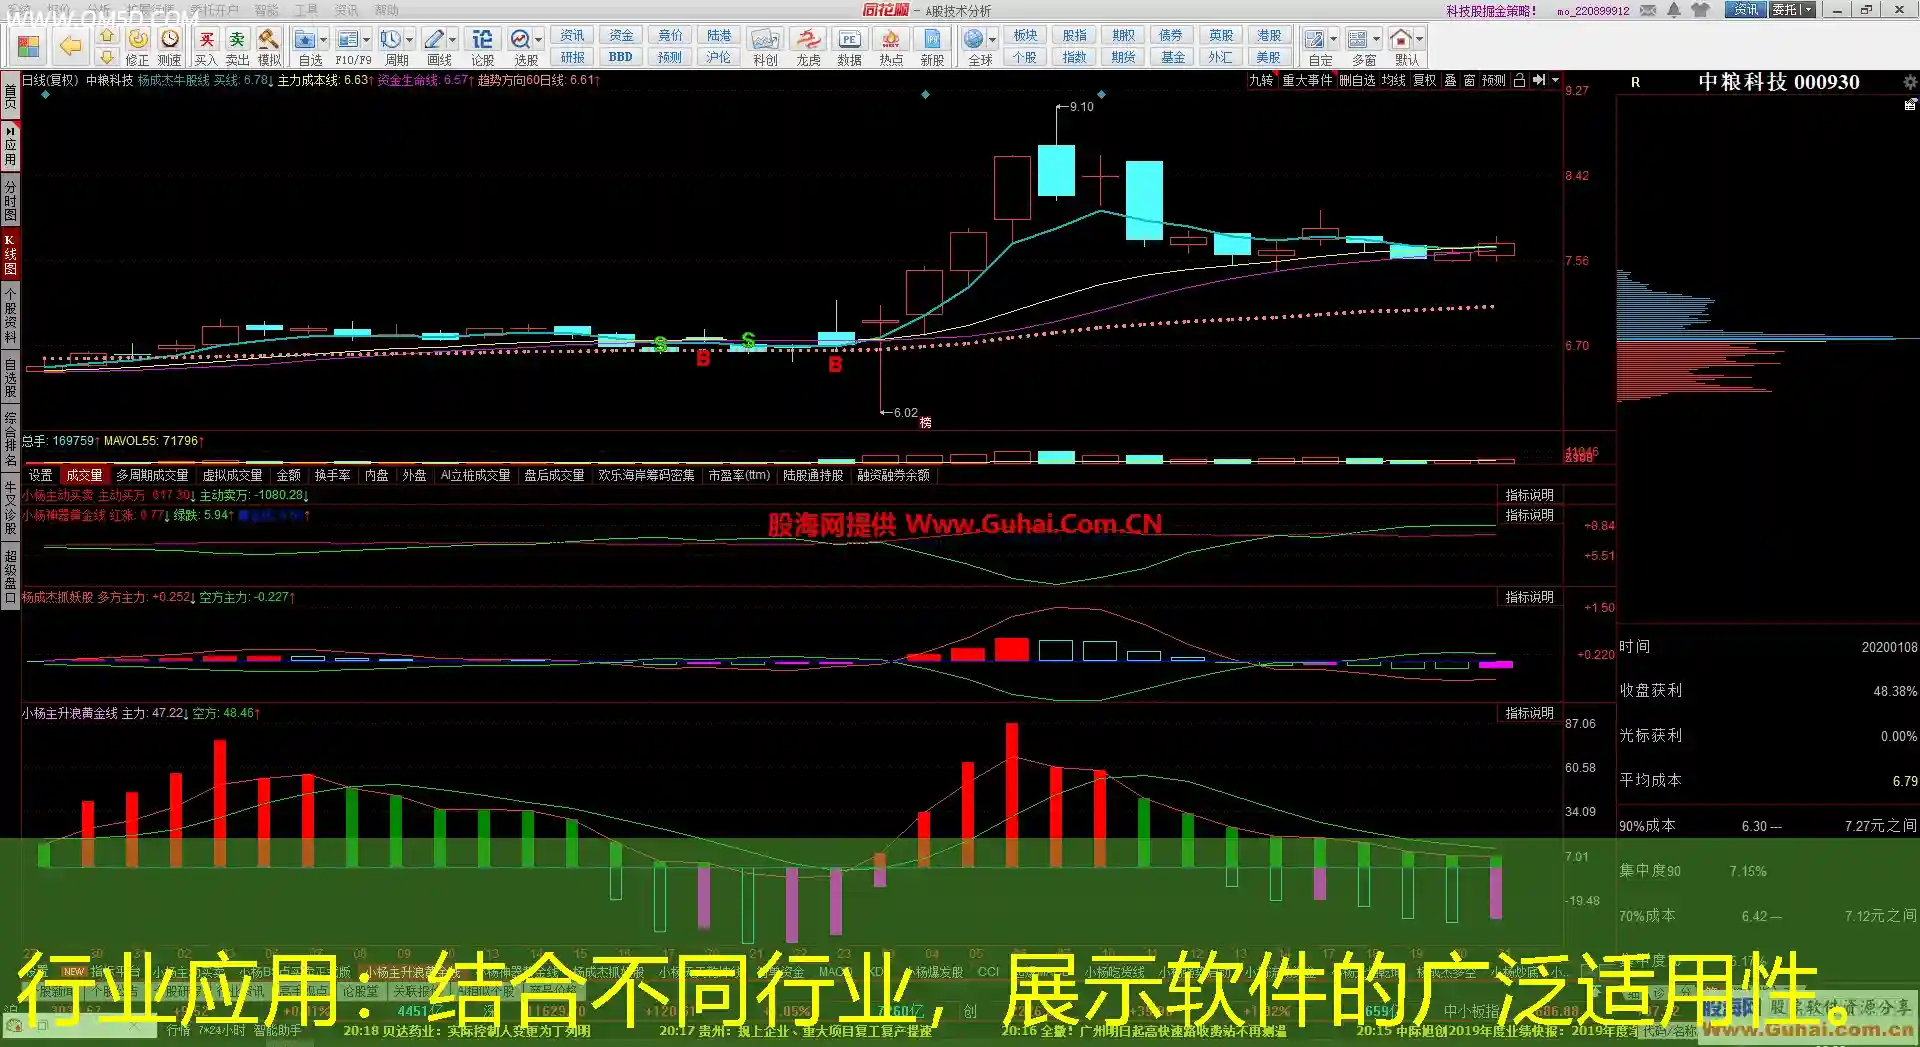The image size is (1920, 1047).
Task: Click the 全球 globe icon
Action: coord(974,39)
